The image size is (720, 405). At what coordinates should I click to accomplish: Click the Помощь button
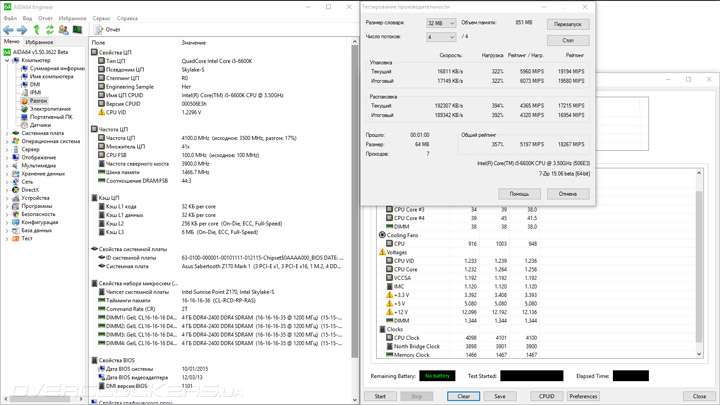point(519,194)
